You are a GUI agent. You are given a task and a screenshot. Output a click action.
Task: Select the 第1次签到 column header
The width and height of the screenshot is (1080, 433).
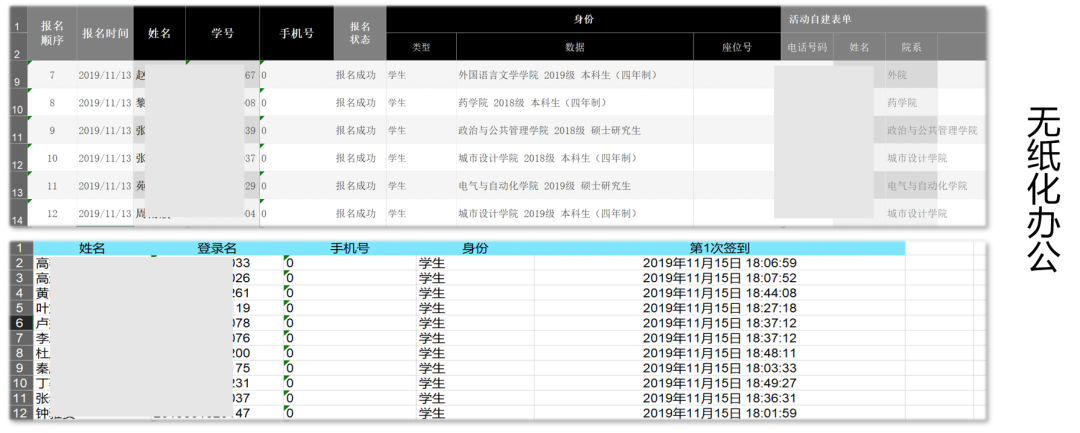pos(719,248)
